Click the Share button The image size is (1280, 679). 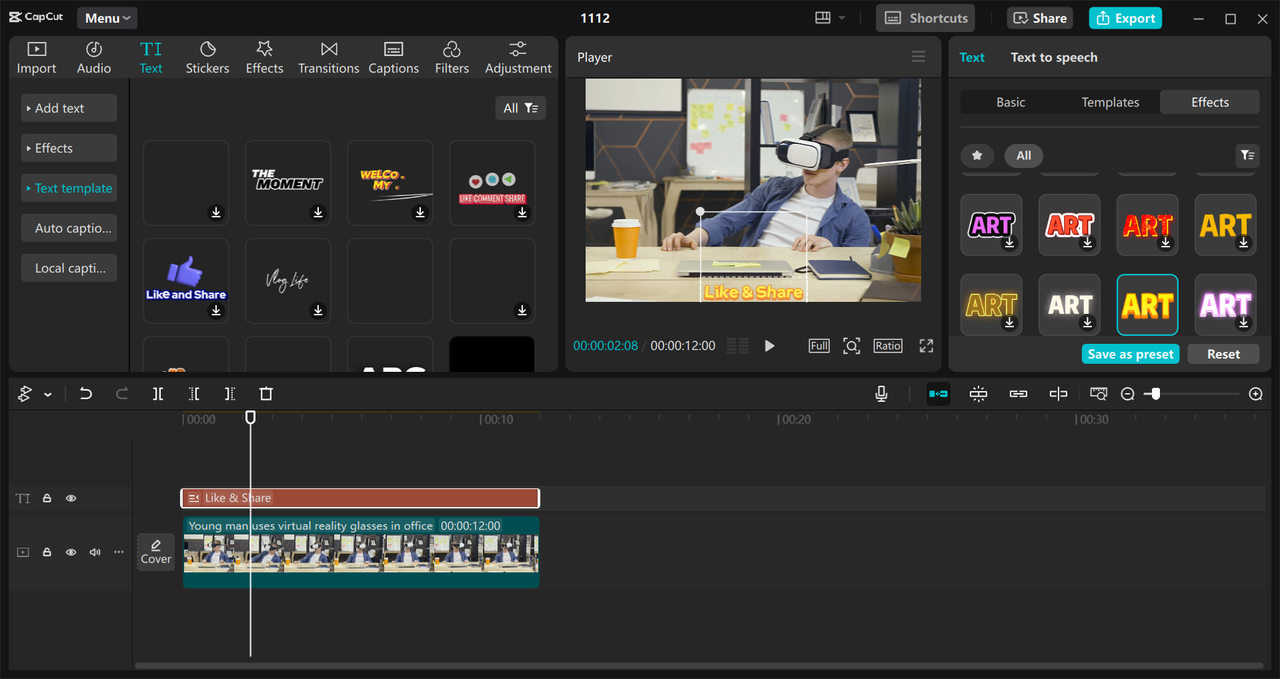coord(1038,18)
